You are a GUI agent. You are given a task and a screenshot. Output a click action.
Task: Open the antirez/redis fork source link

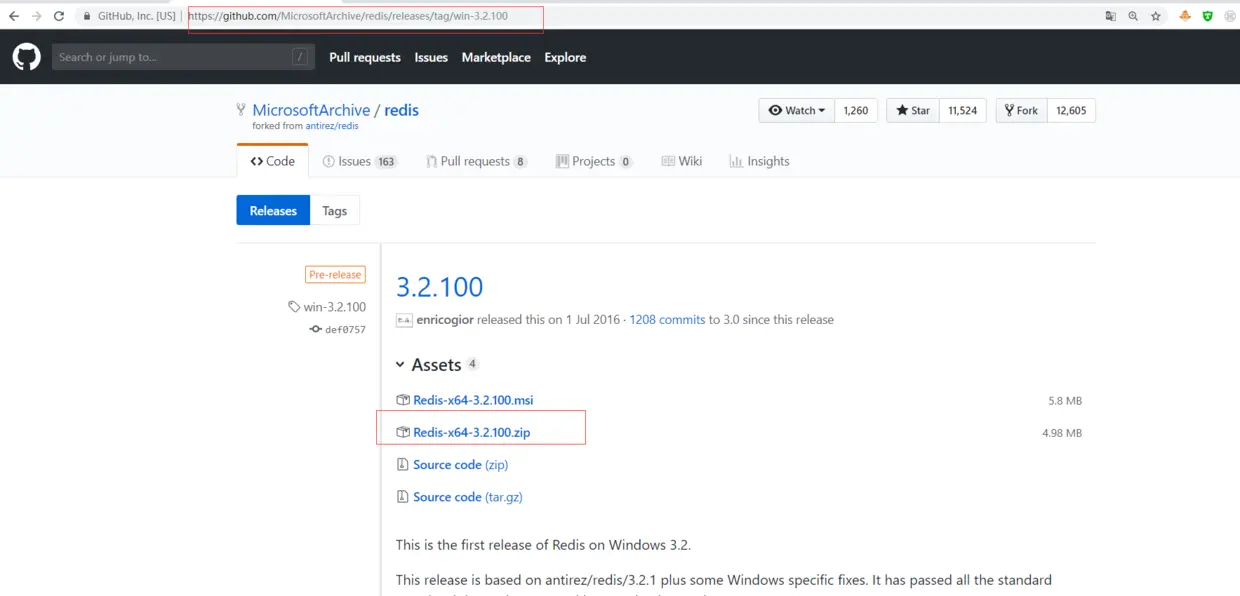click(x=332, y=126)
